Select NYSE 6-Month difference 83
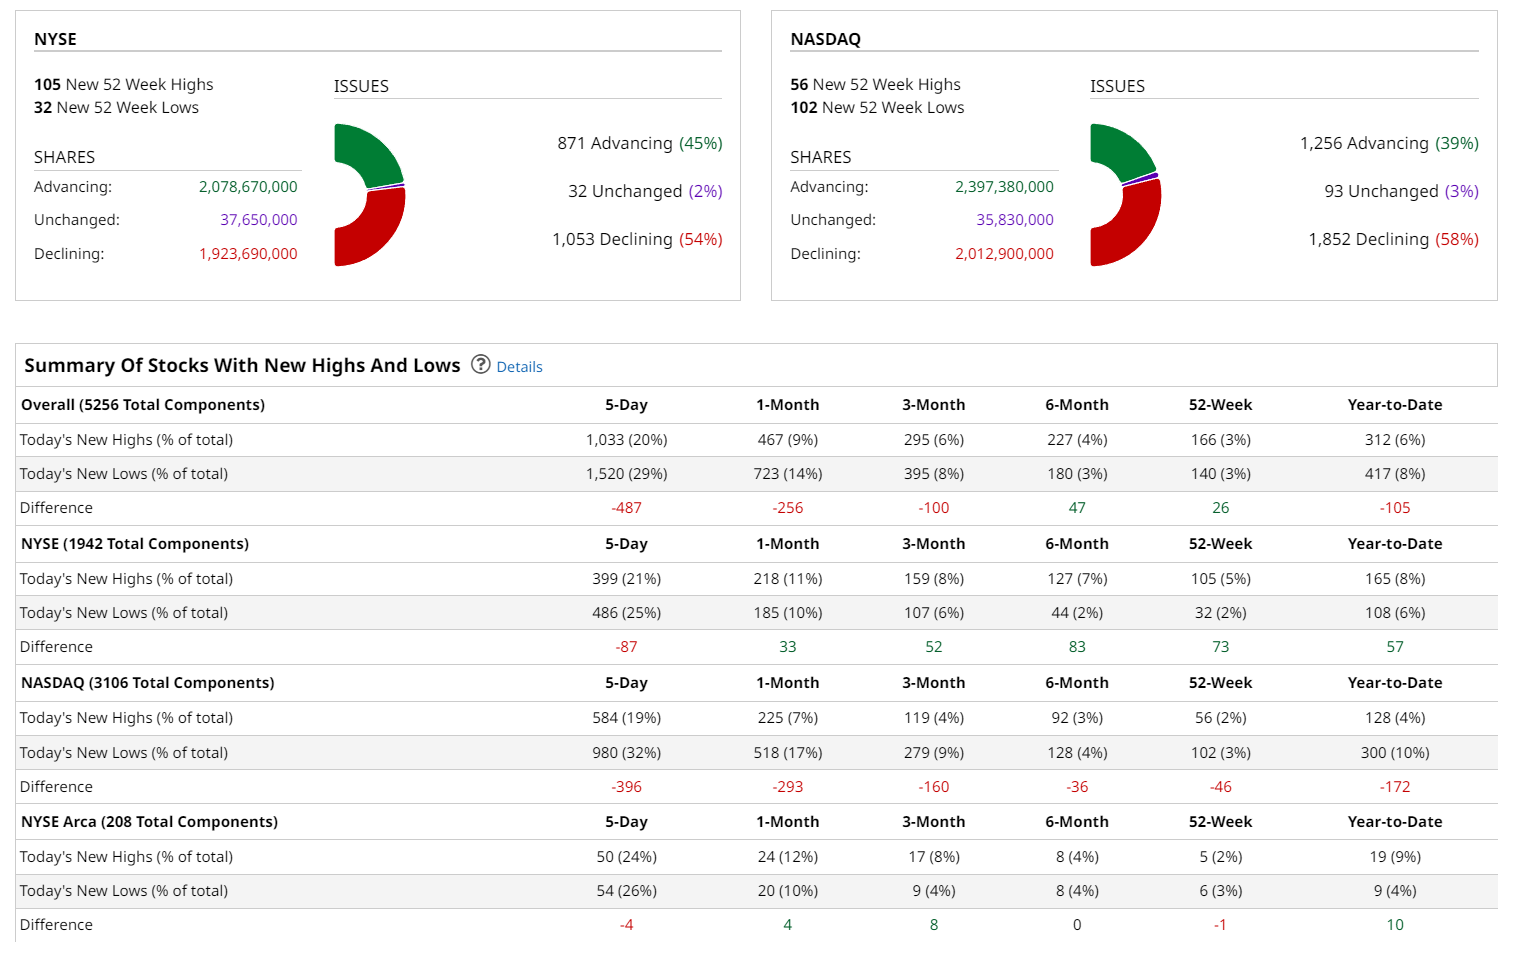1540x954 pixels. point(1077,647)
